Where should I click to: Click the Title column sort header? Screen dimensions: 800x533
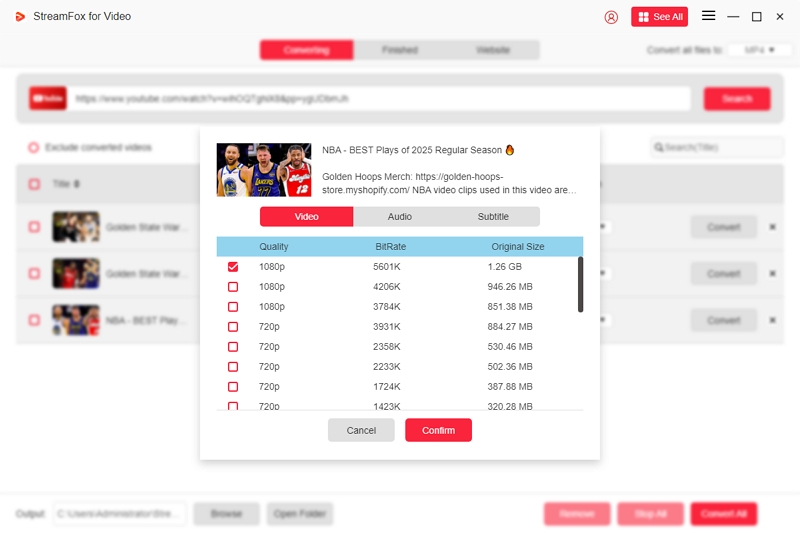tap(66, 184)
